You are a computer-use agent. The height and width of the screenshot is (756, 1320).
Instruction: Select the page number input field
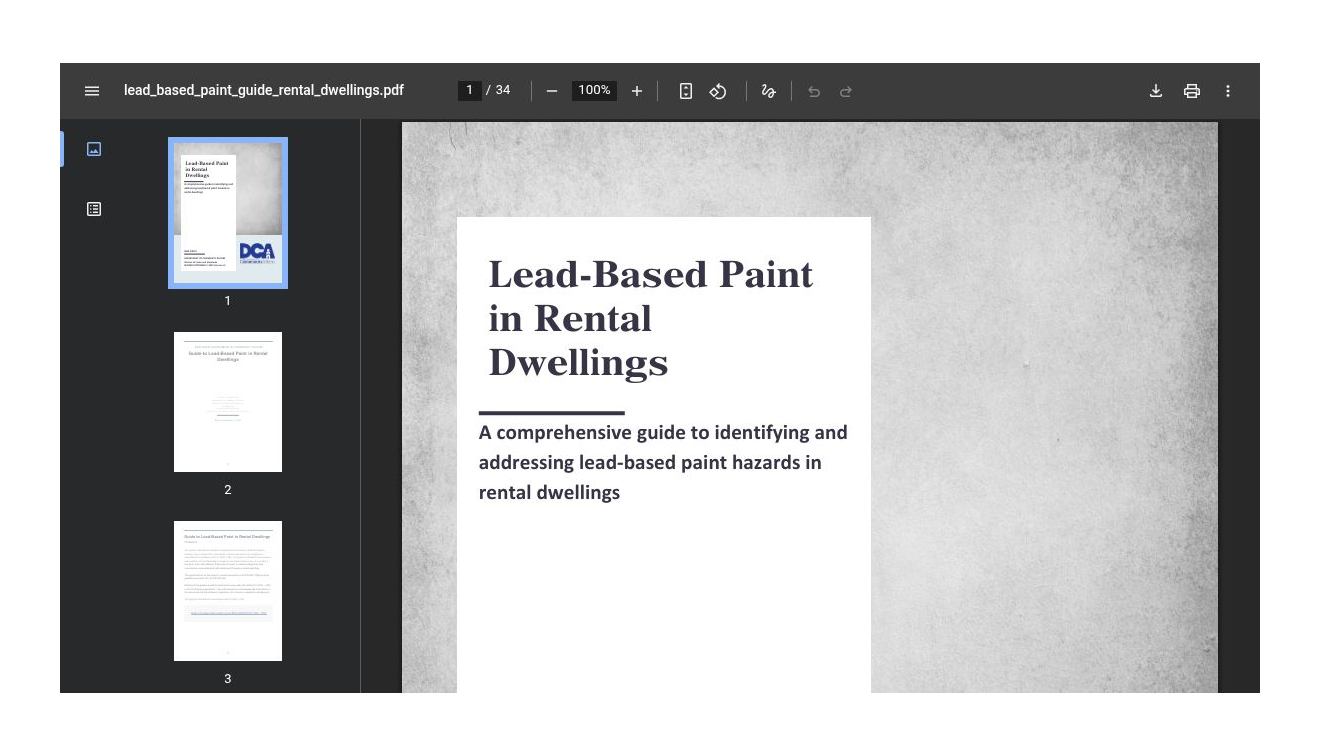coord(469,90)
